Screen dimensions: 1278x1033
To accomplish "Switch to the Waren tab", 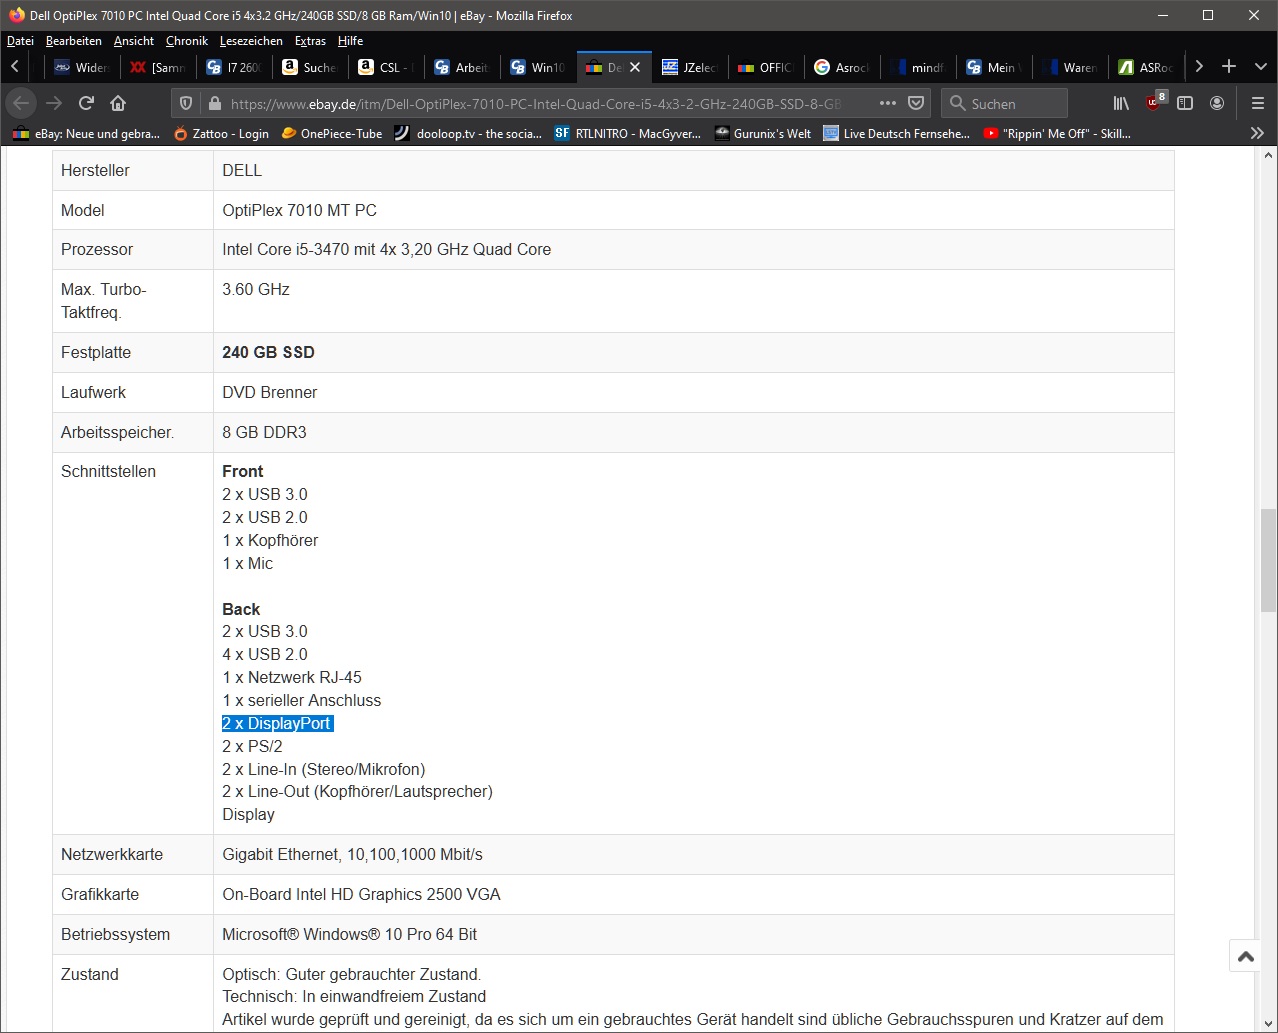I will [1071, 67].
